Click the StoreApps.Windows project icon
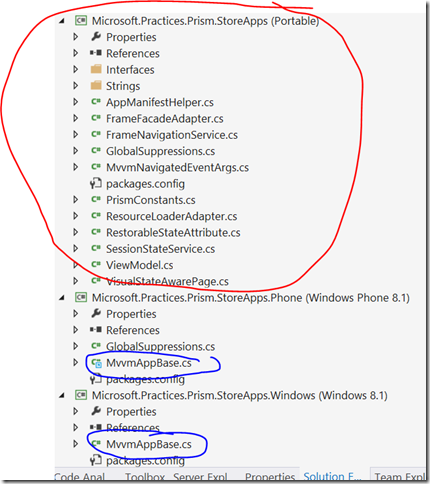 coord(81,395)
